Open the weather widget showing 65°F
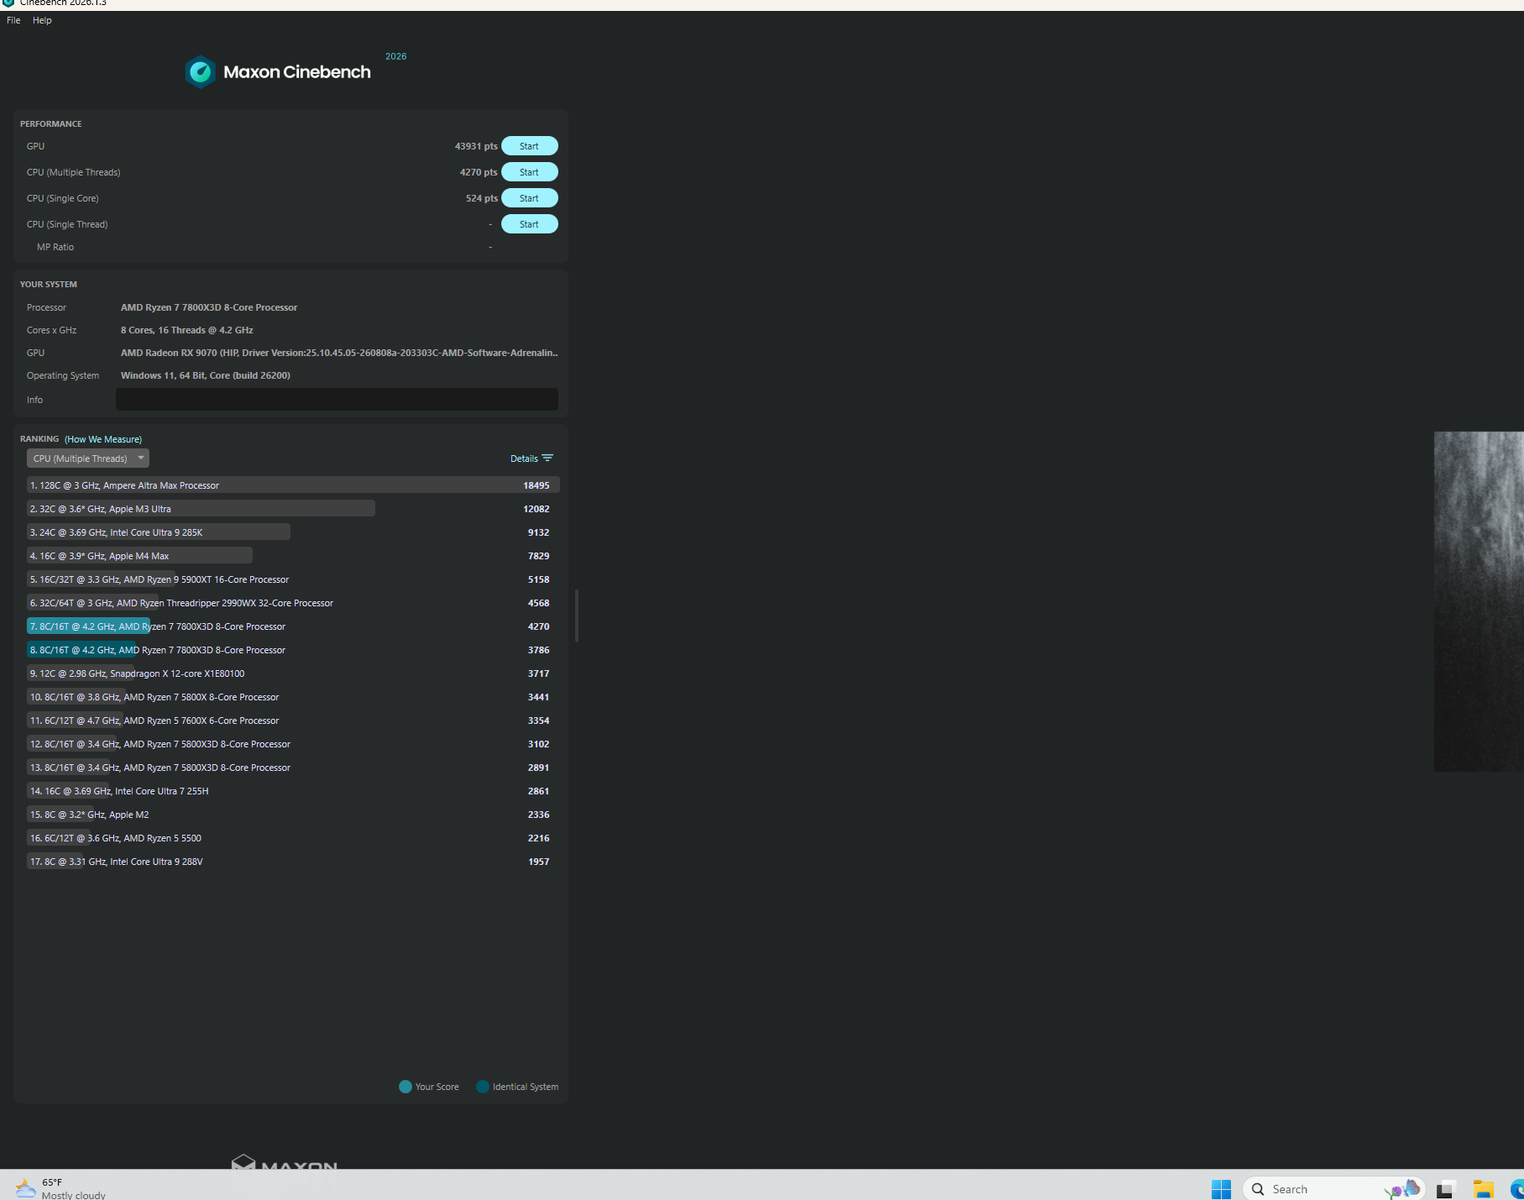This screenshot has height=1200, width=1524. point(60,1188)
